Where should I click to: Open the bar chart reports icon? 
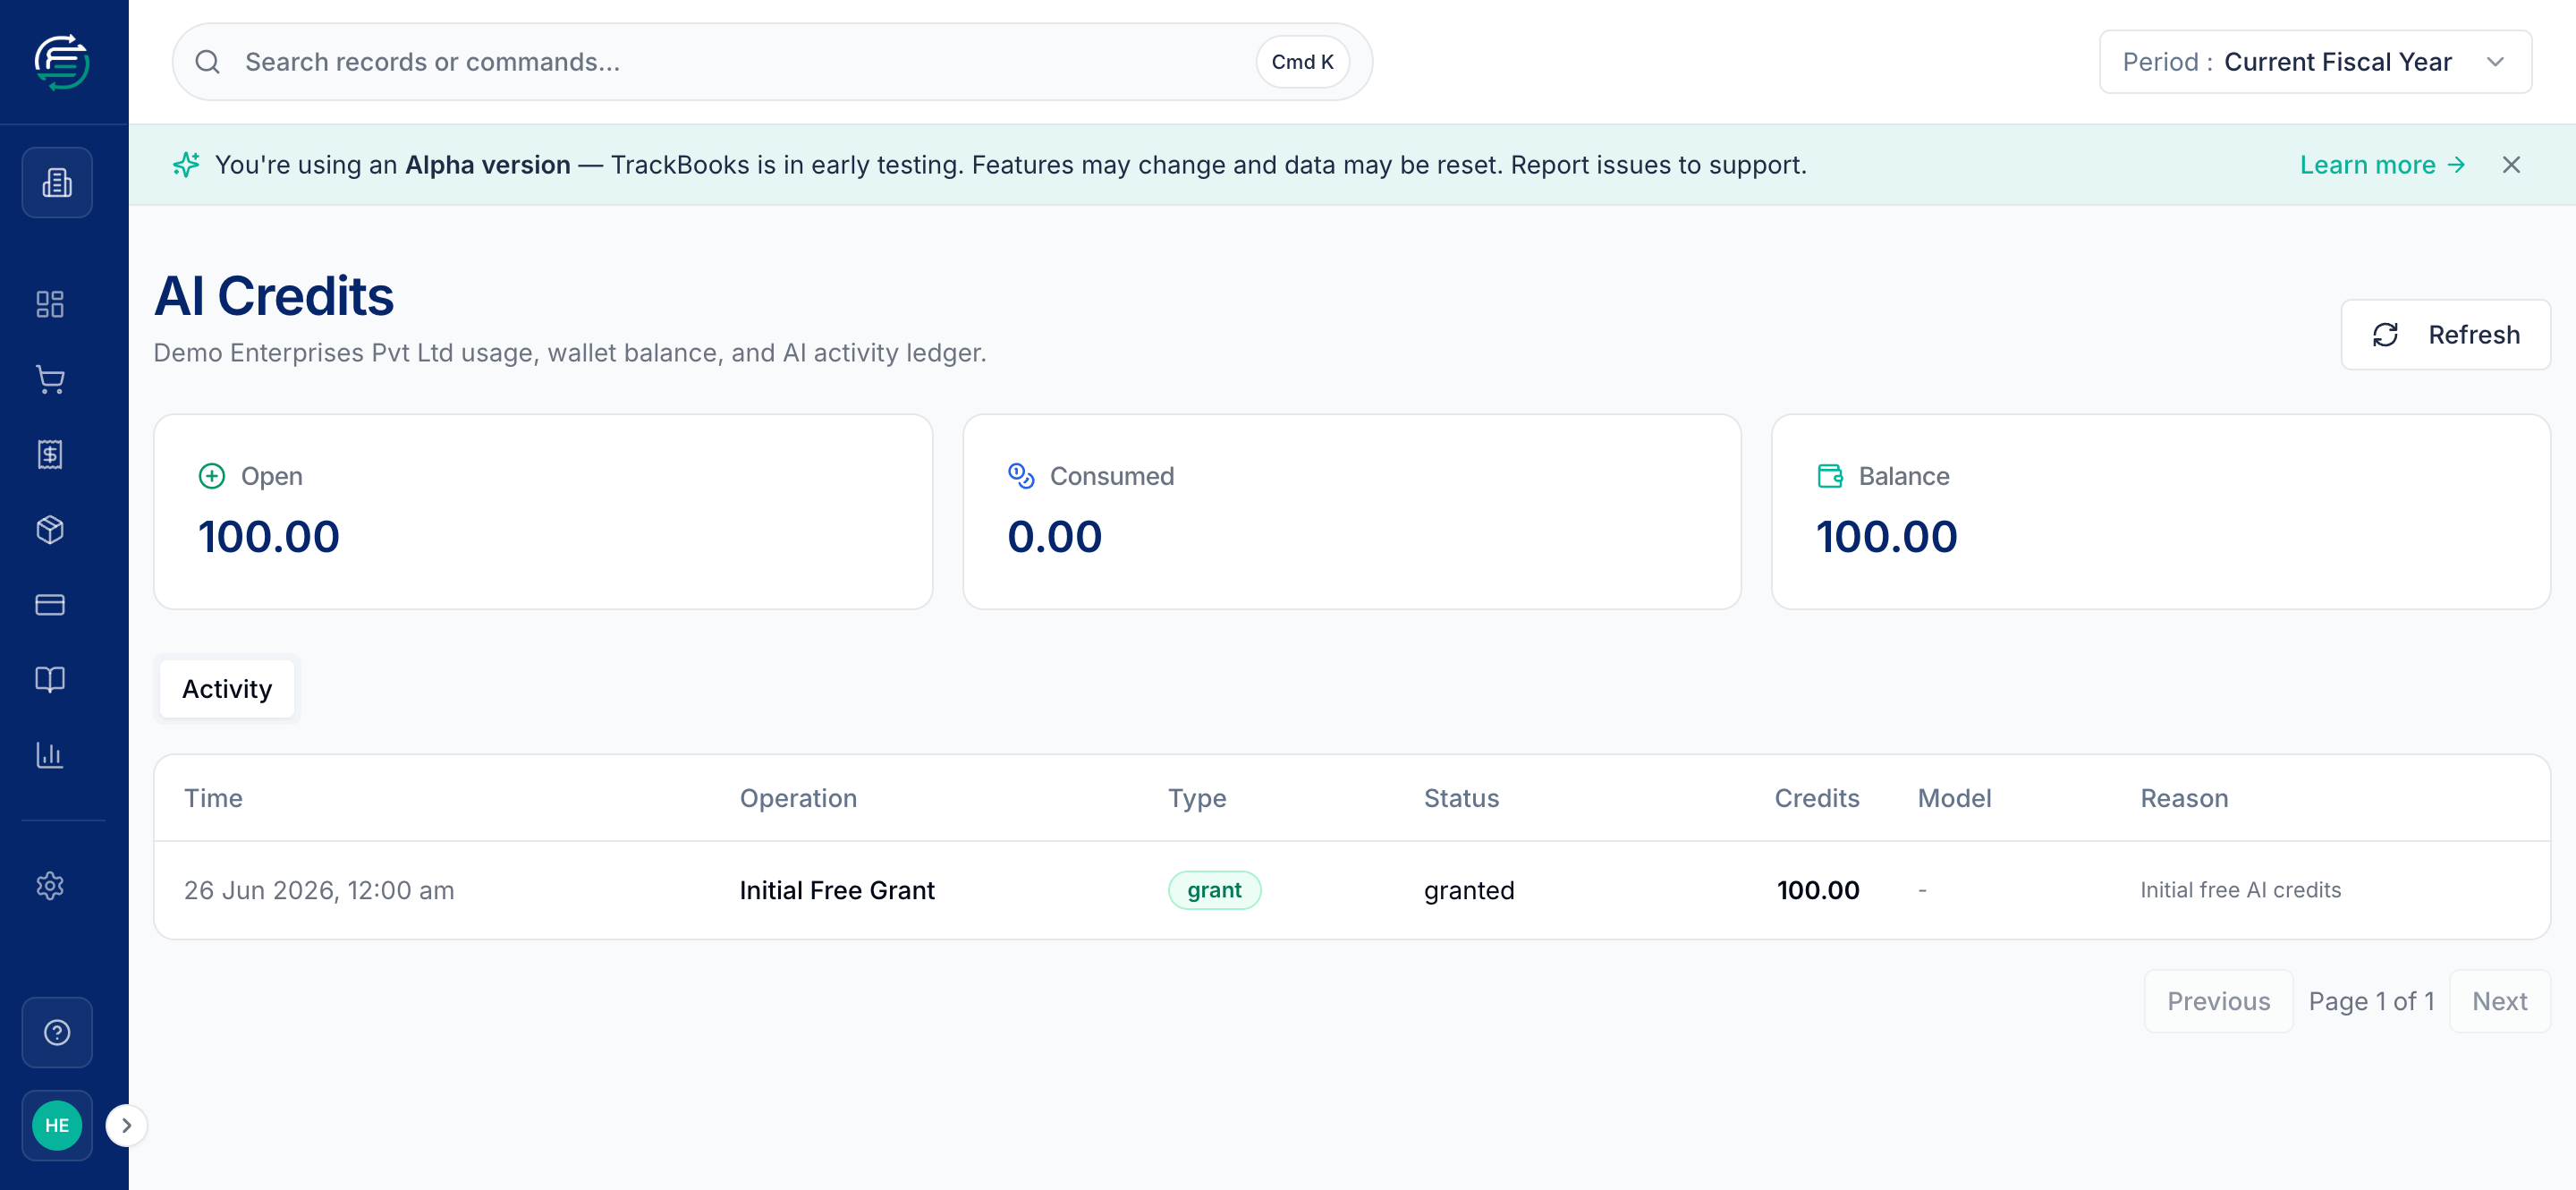pyautogui.click(x=50, y=754)
